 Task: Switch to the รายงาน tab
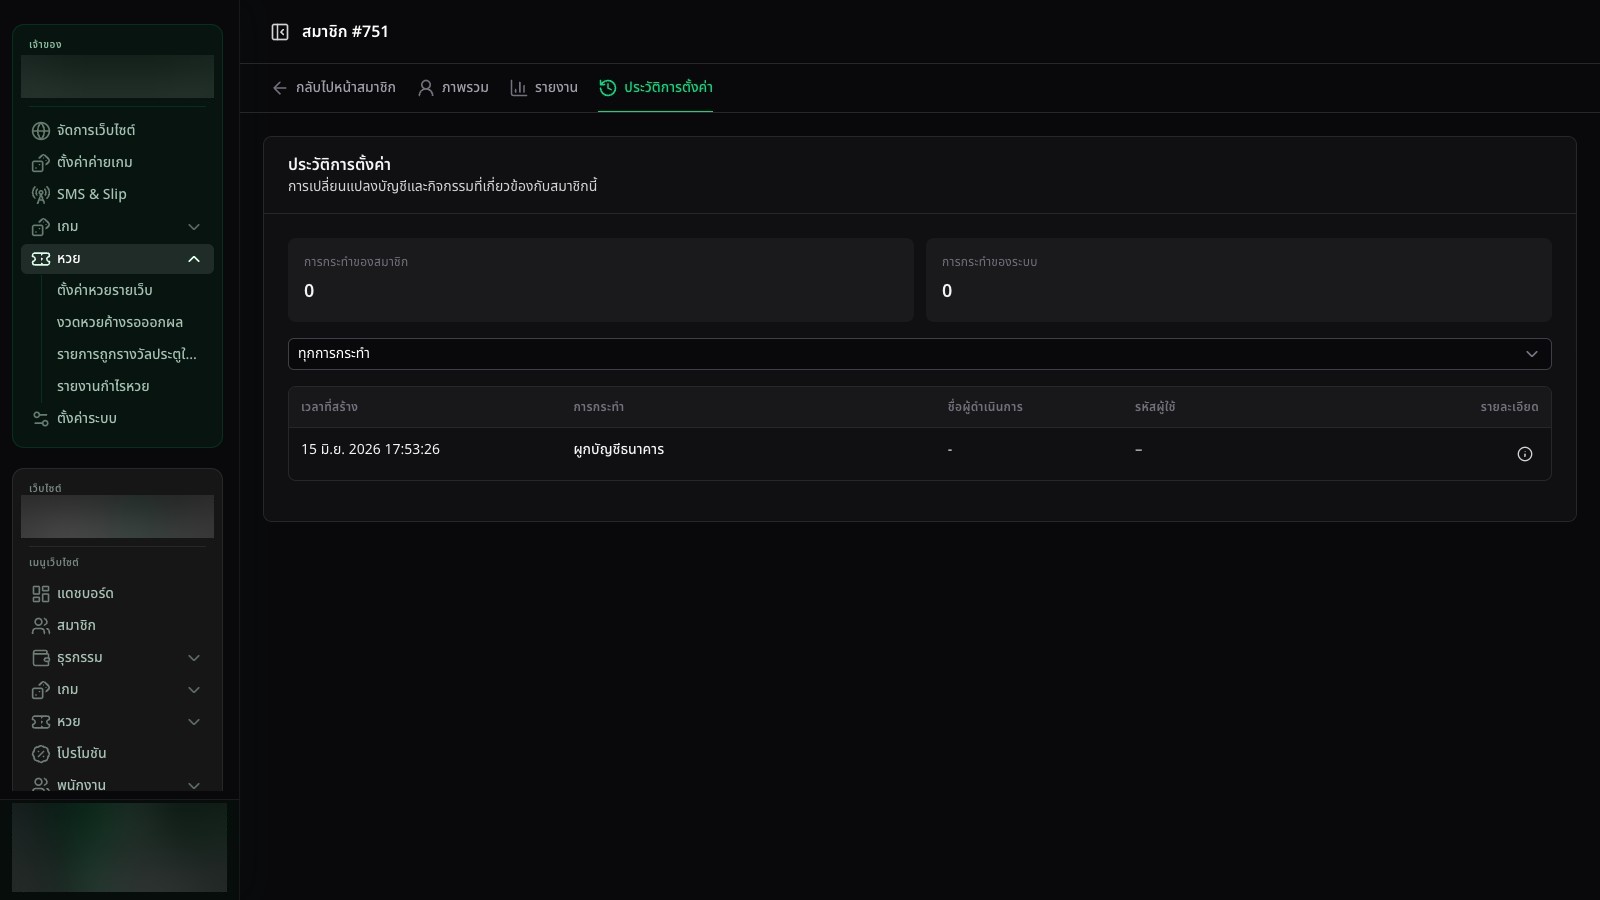coord(544,88)
